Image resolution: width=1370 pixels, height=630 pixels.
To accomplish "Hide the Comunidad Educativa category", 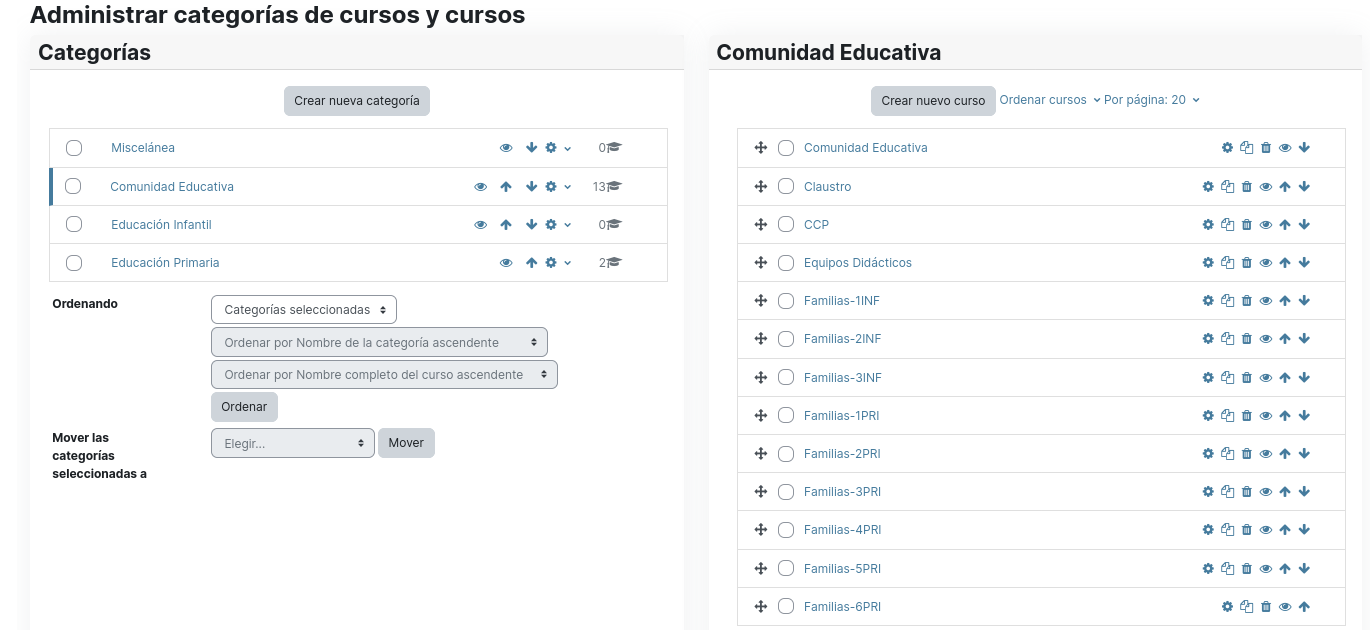I will (481, 186).
